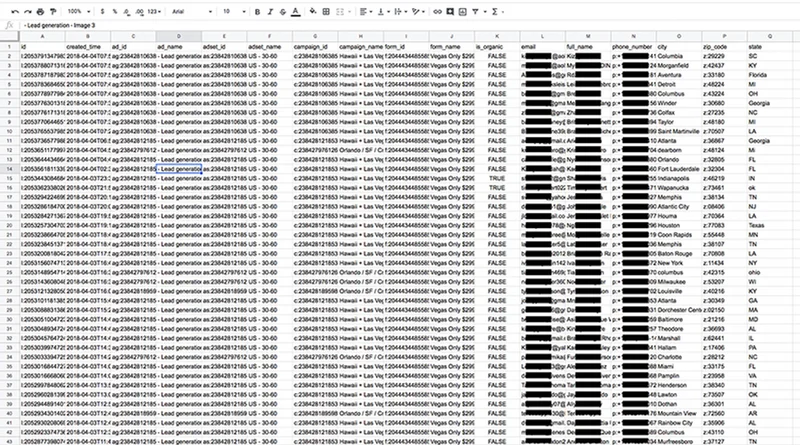The image size is (800, 445).
Task: Click the Insert comment icon
Action: click(x=450, y=12)
